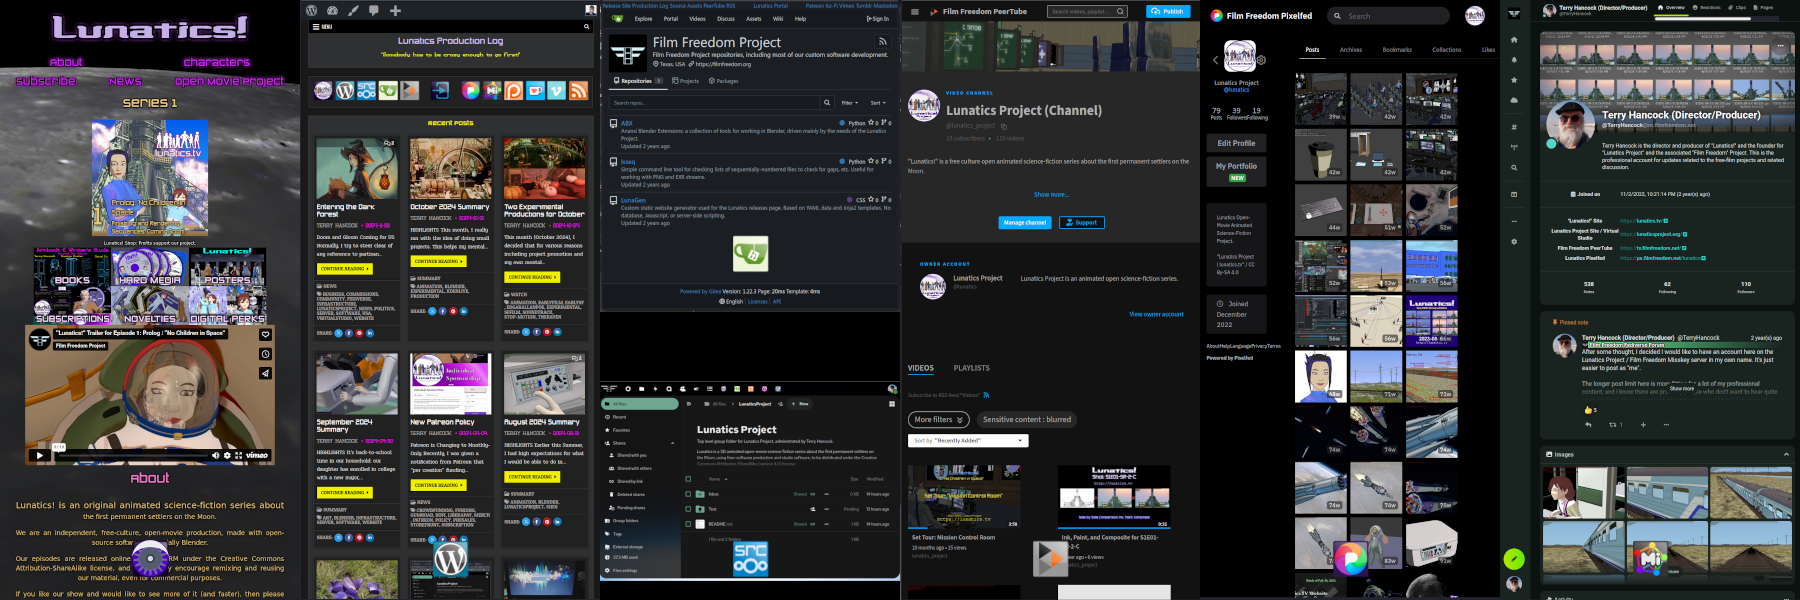Click the orange RSS feed icon in Production Log
1800x600 pixels.
point(578,91)
